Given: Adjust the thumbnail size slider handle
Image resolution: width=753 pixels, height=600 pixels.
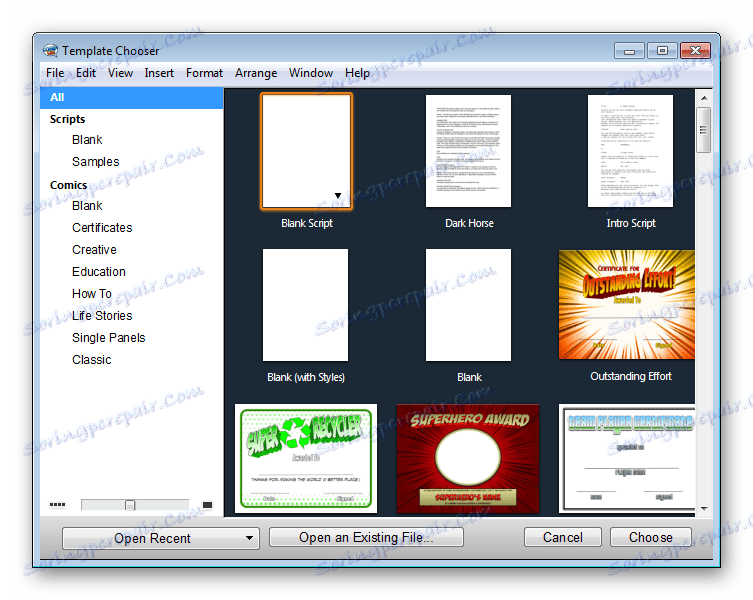Looking at the screenshot, I should point(130,505).
